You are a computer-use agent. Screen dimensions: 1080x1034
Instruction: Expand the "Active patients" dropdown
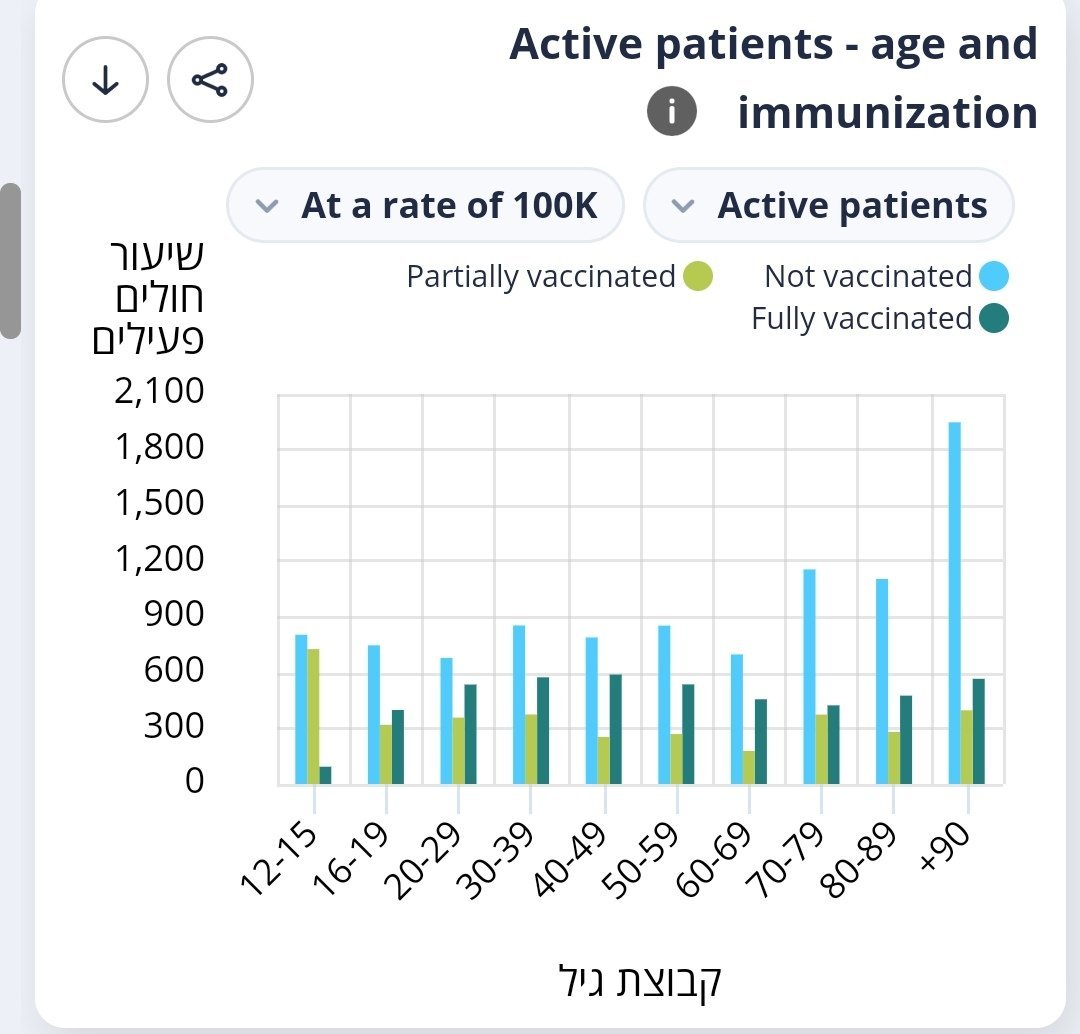[x=829, y=206]
